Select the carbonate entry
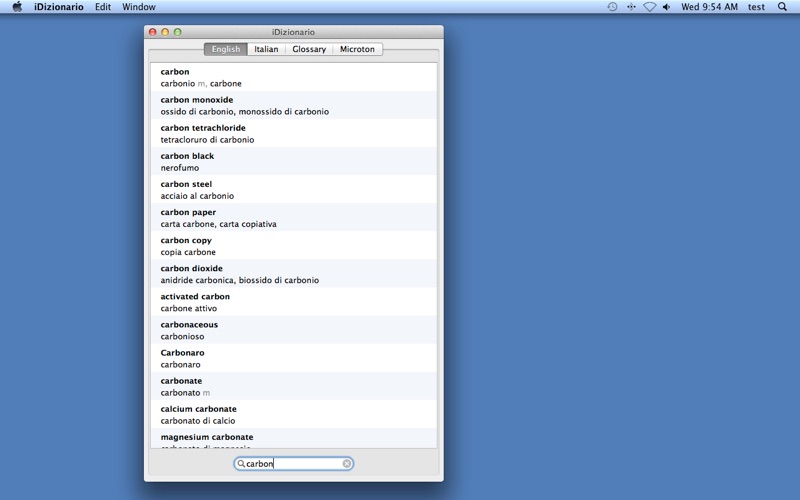The width and height of the screenshot is (800, 500). pos(294,386)
